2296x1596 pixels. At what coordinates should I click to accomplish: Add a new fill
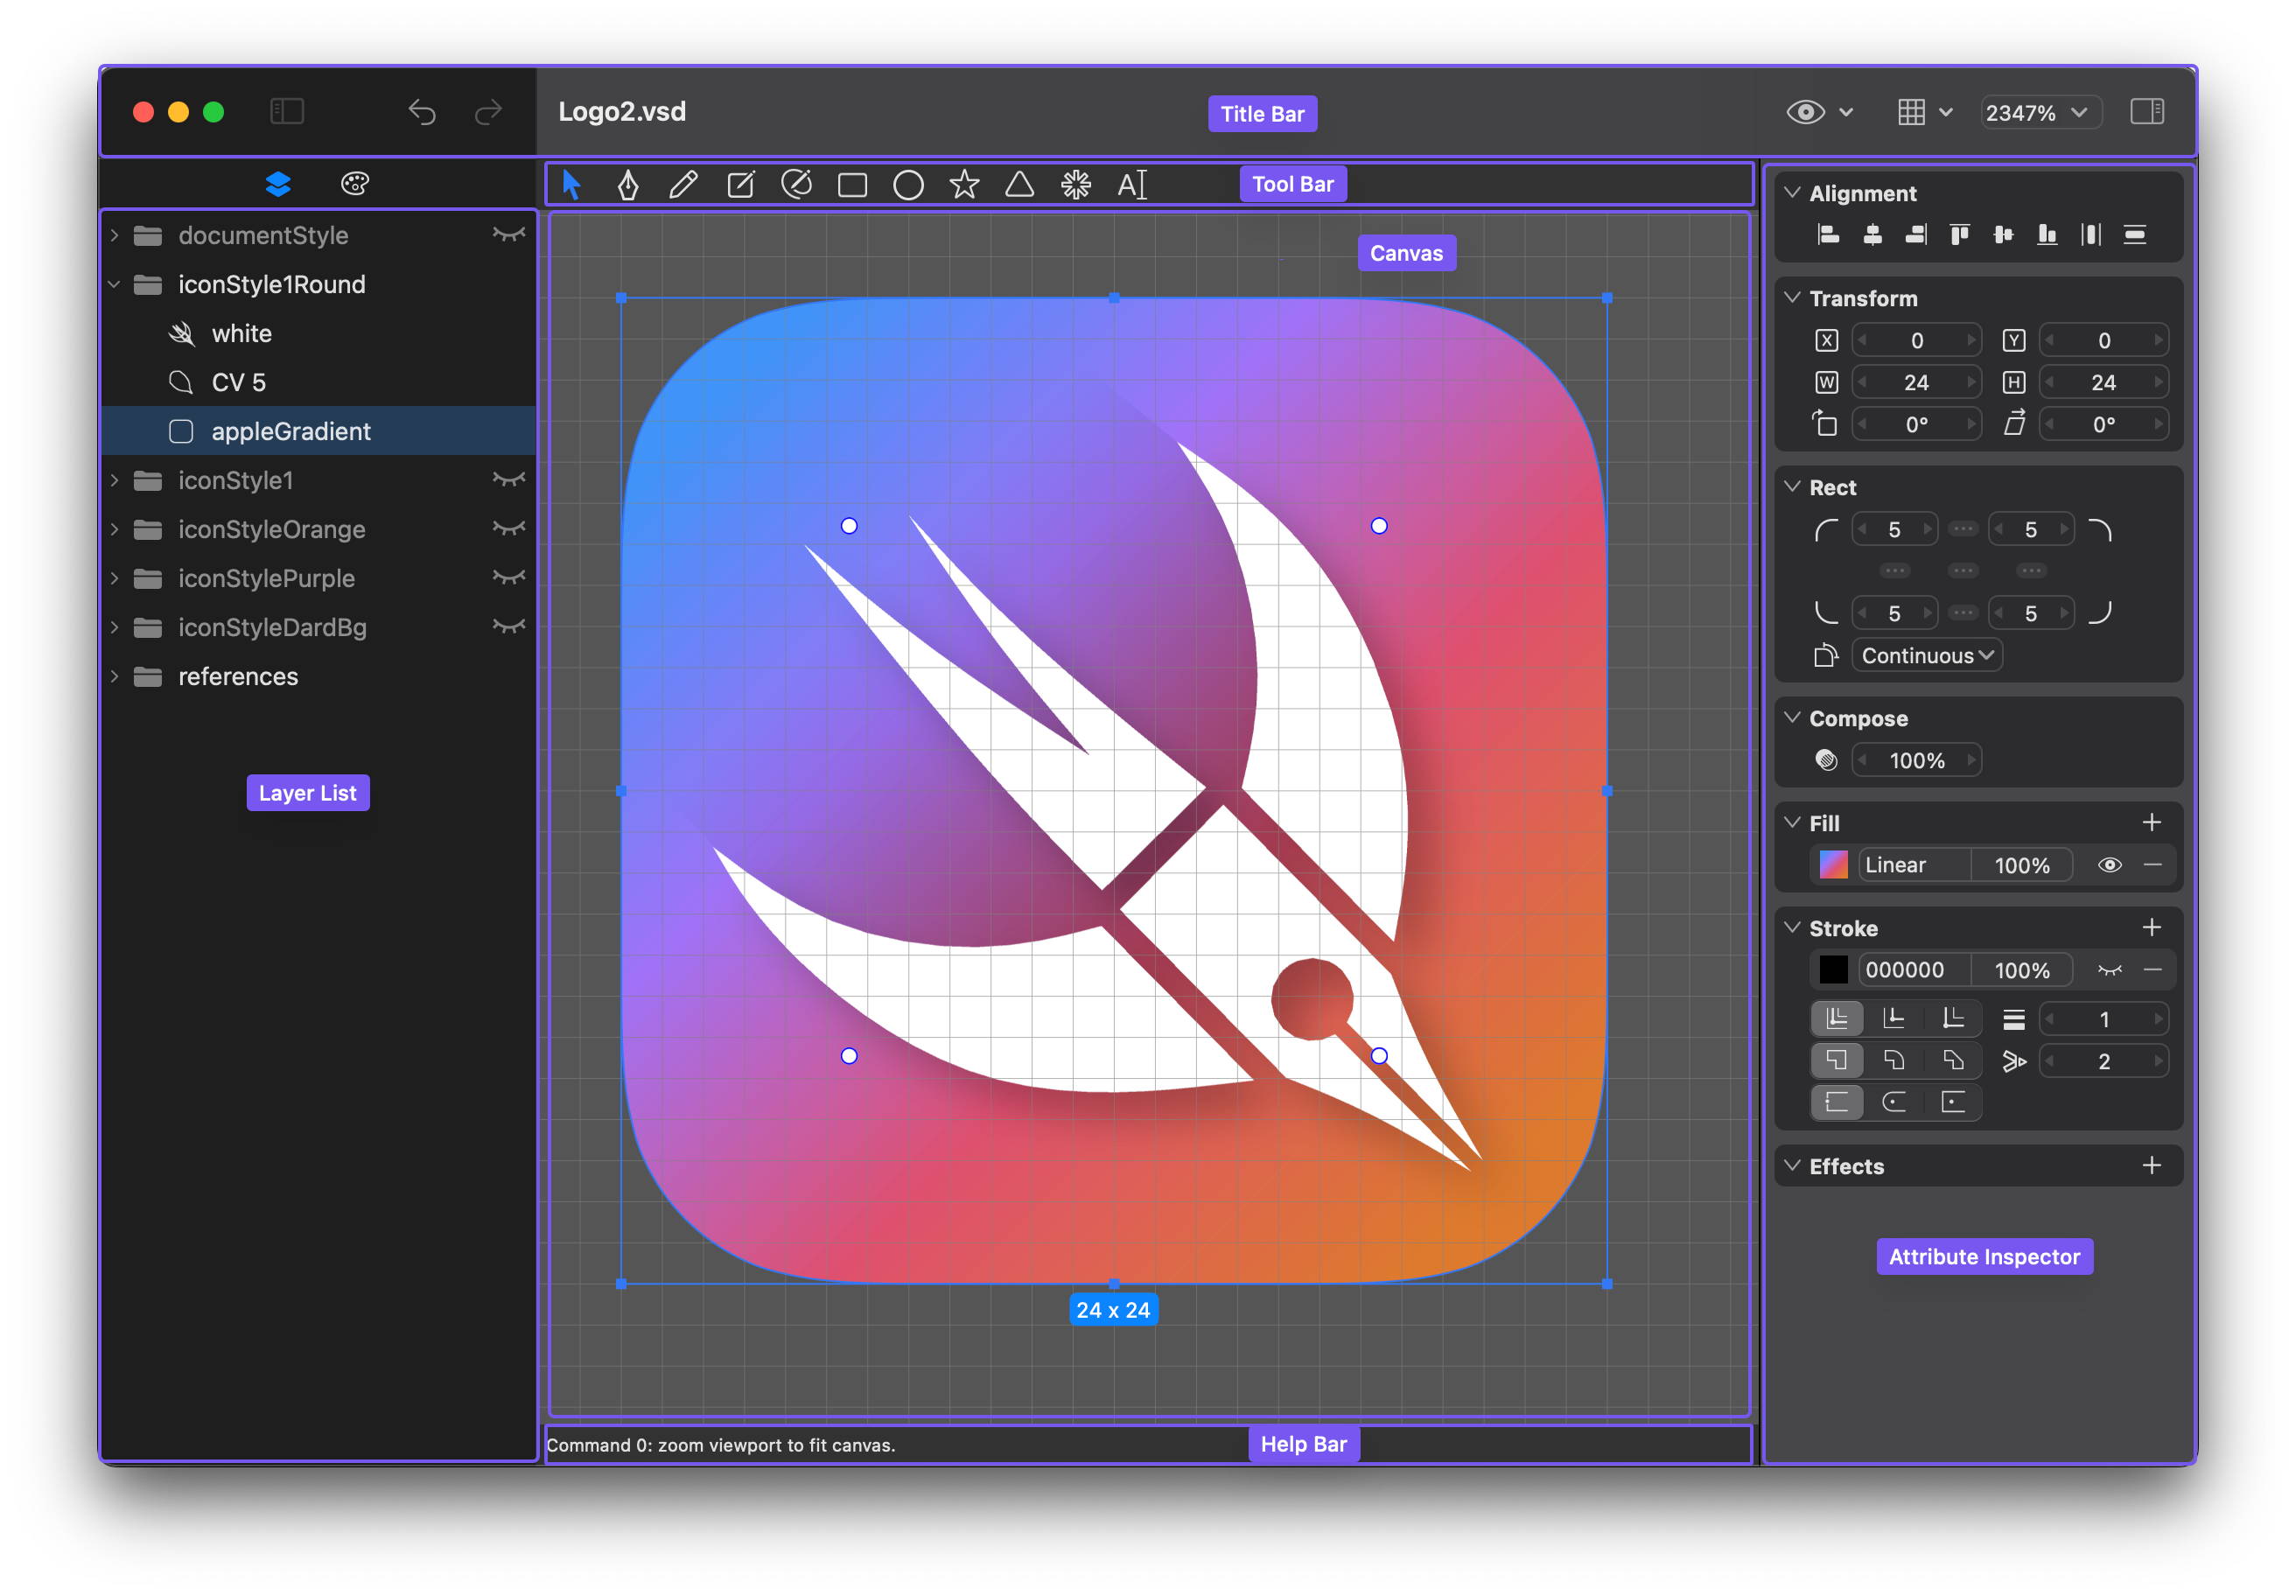click(x=2152, y=823)
